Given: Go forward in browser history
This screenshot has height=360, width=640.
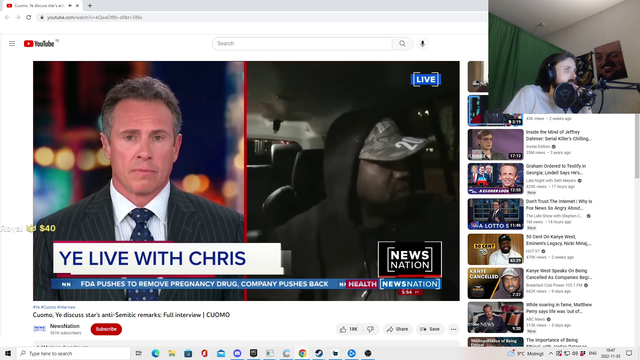Looking at the screenshot, I should click(18, 17).
